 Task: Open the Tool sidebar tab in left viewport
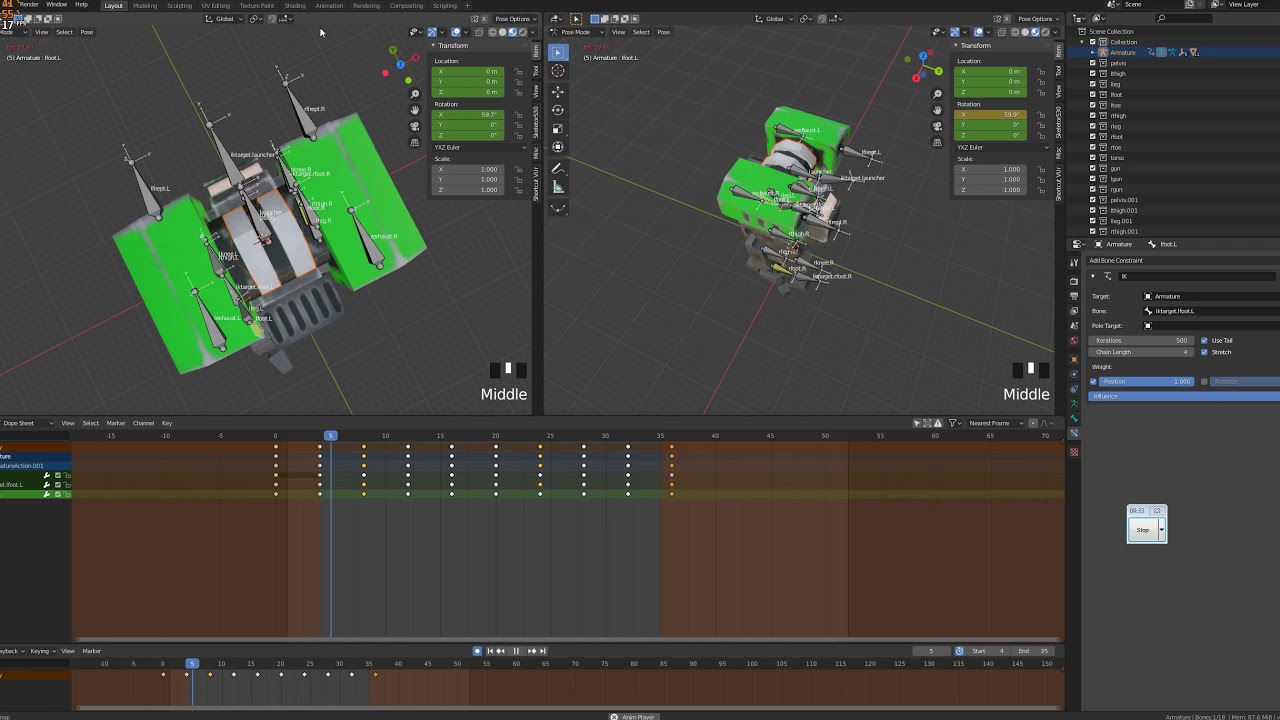point(536,71)
